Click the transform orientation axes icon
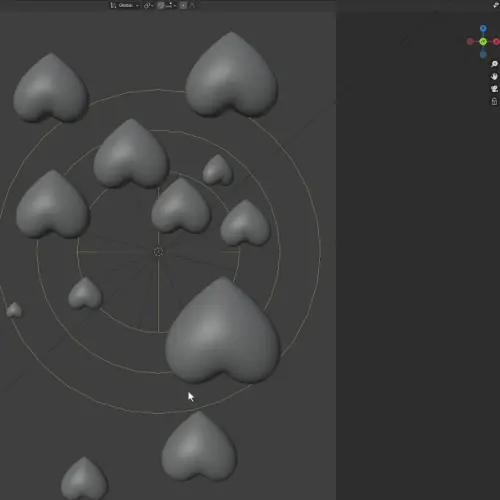The height and width of the screenshot is (500, 500). click(x=113, y=5)
